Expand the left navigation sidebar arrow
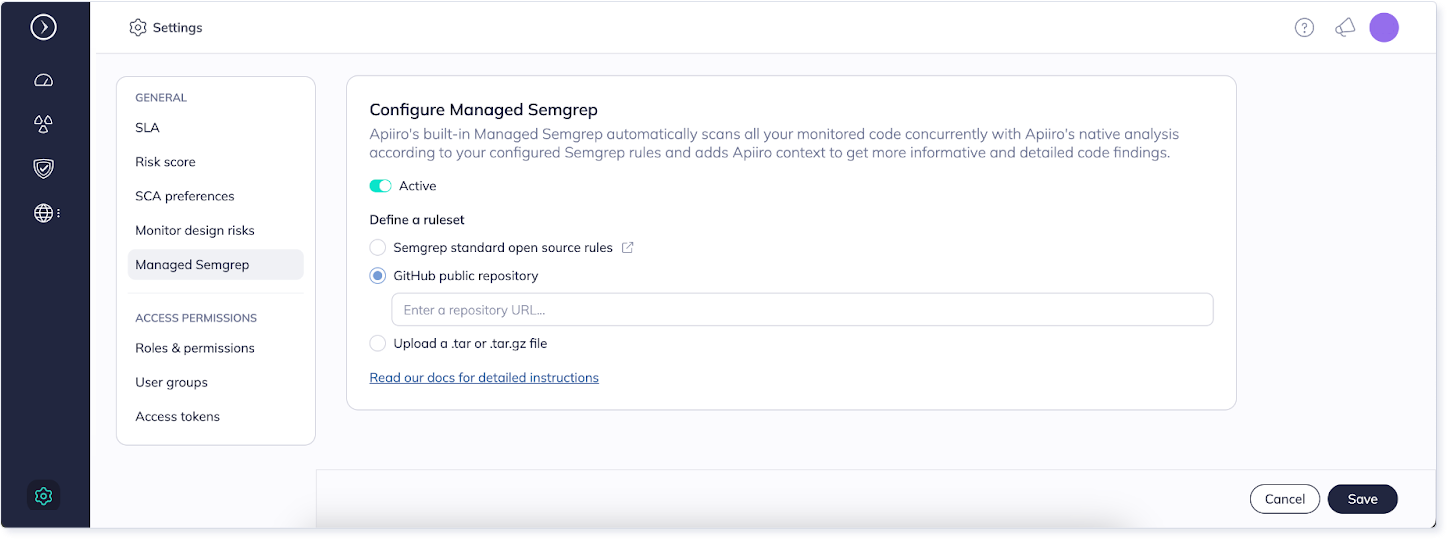Viewport: 1448px width, 539px height. [x=43, y=27]
